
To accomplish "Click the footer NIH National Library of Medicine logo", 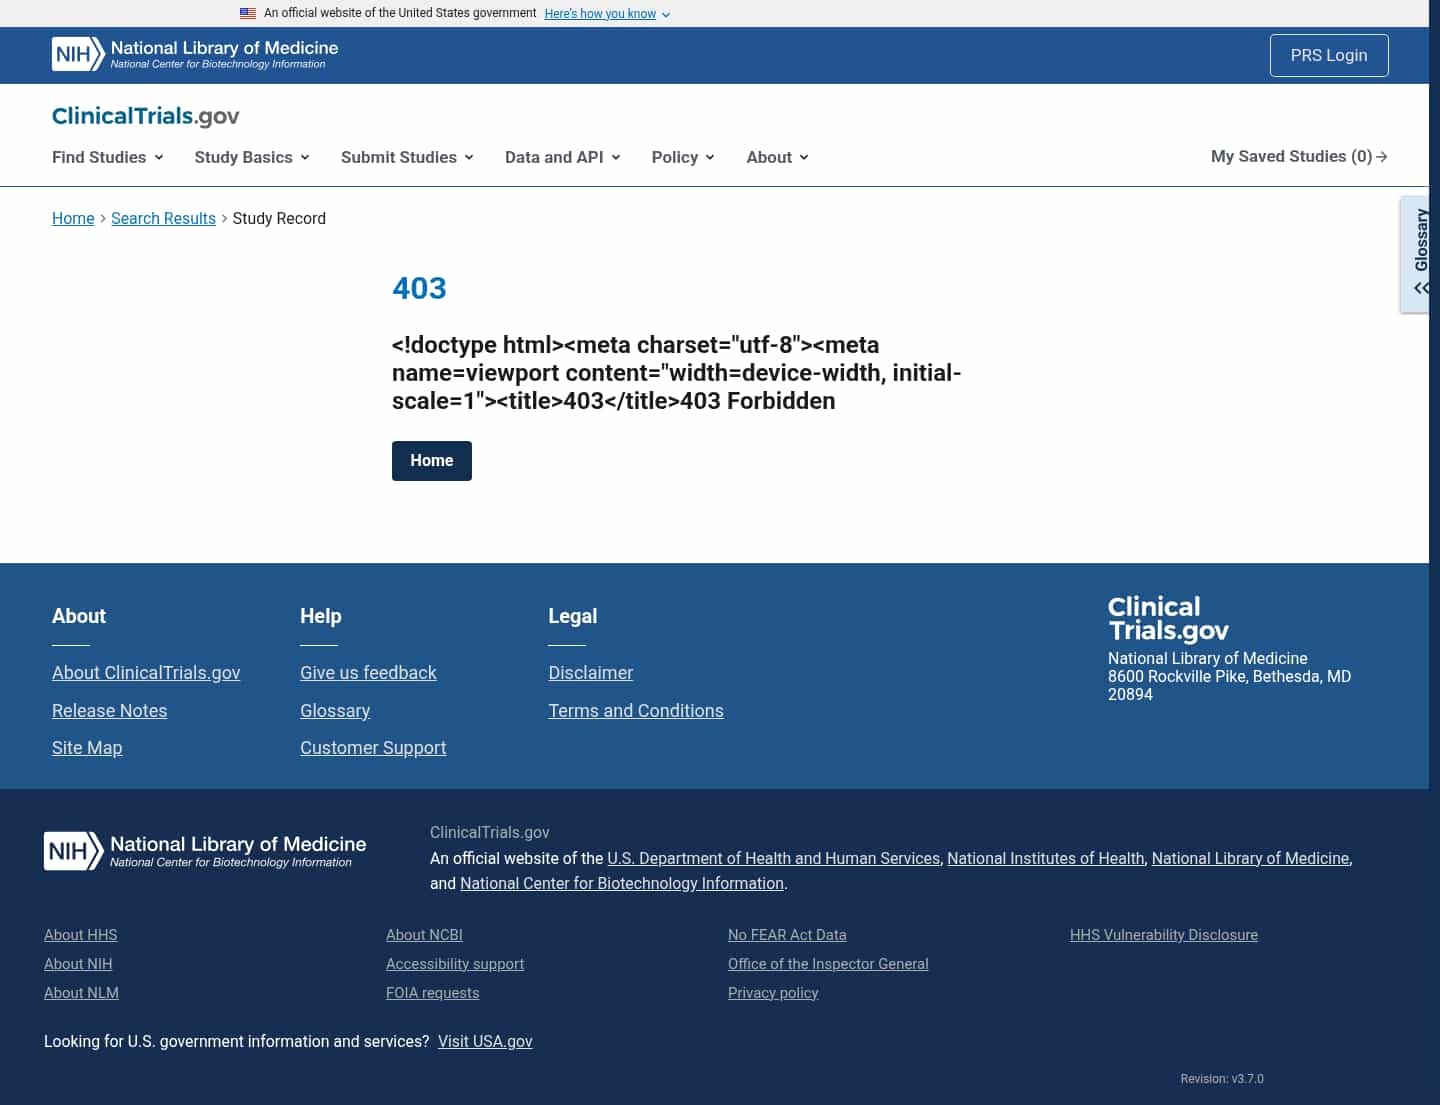I will (x=205, y=851).
